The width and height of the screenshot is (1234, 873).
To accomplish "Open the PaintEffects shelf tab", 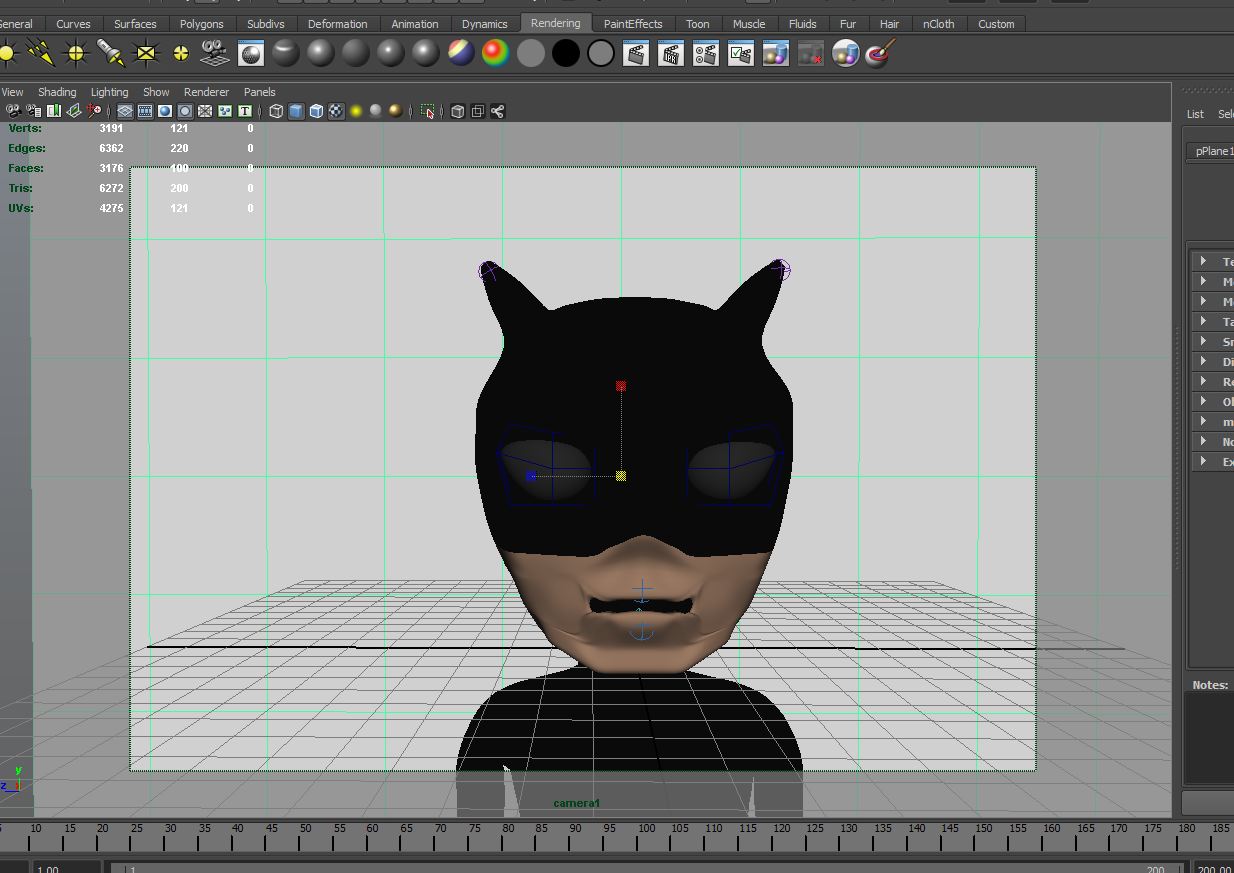I will pos(633,24).
